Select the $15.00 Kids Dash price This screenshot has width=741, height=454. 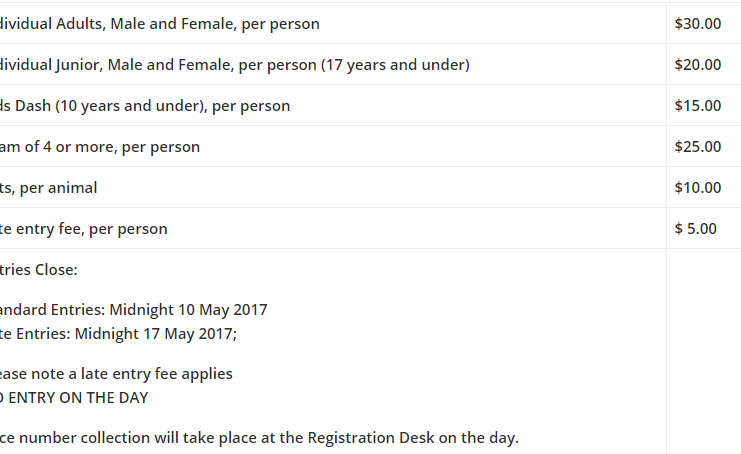pyautogui.click(x=698, y=106)
